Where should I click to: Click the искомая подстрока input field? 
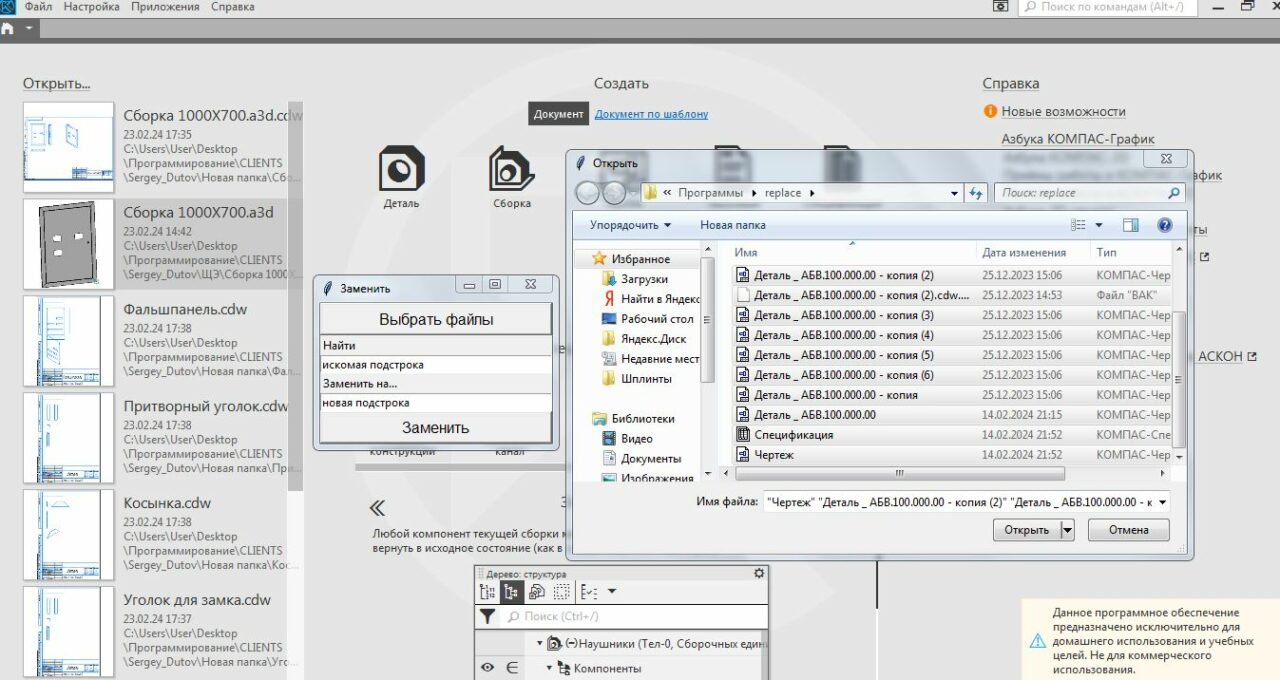[436, 365]
